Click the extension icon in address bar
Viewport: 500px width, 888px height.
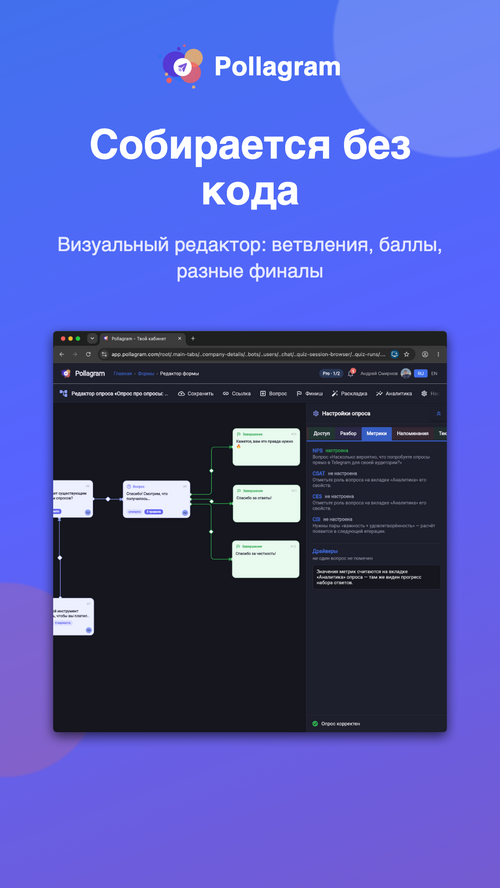[395, 354]
